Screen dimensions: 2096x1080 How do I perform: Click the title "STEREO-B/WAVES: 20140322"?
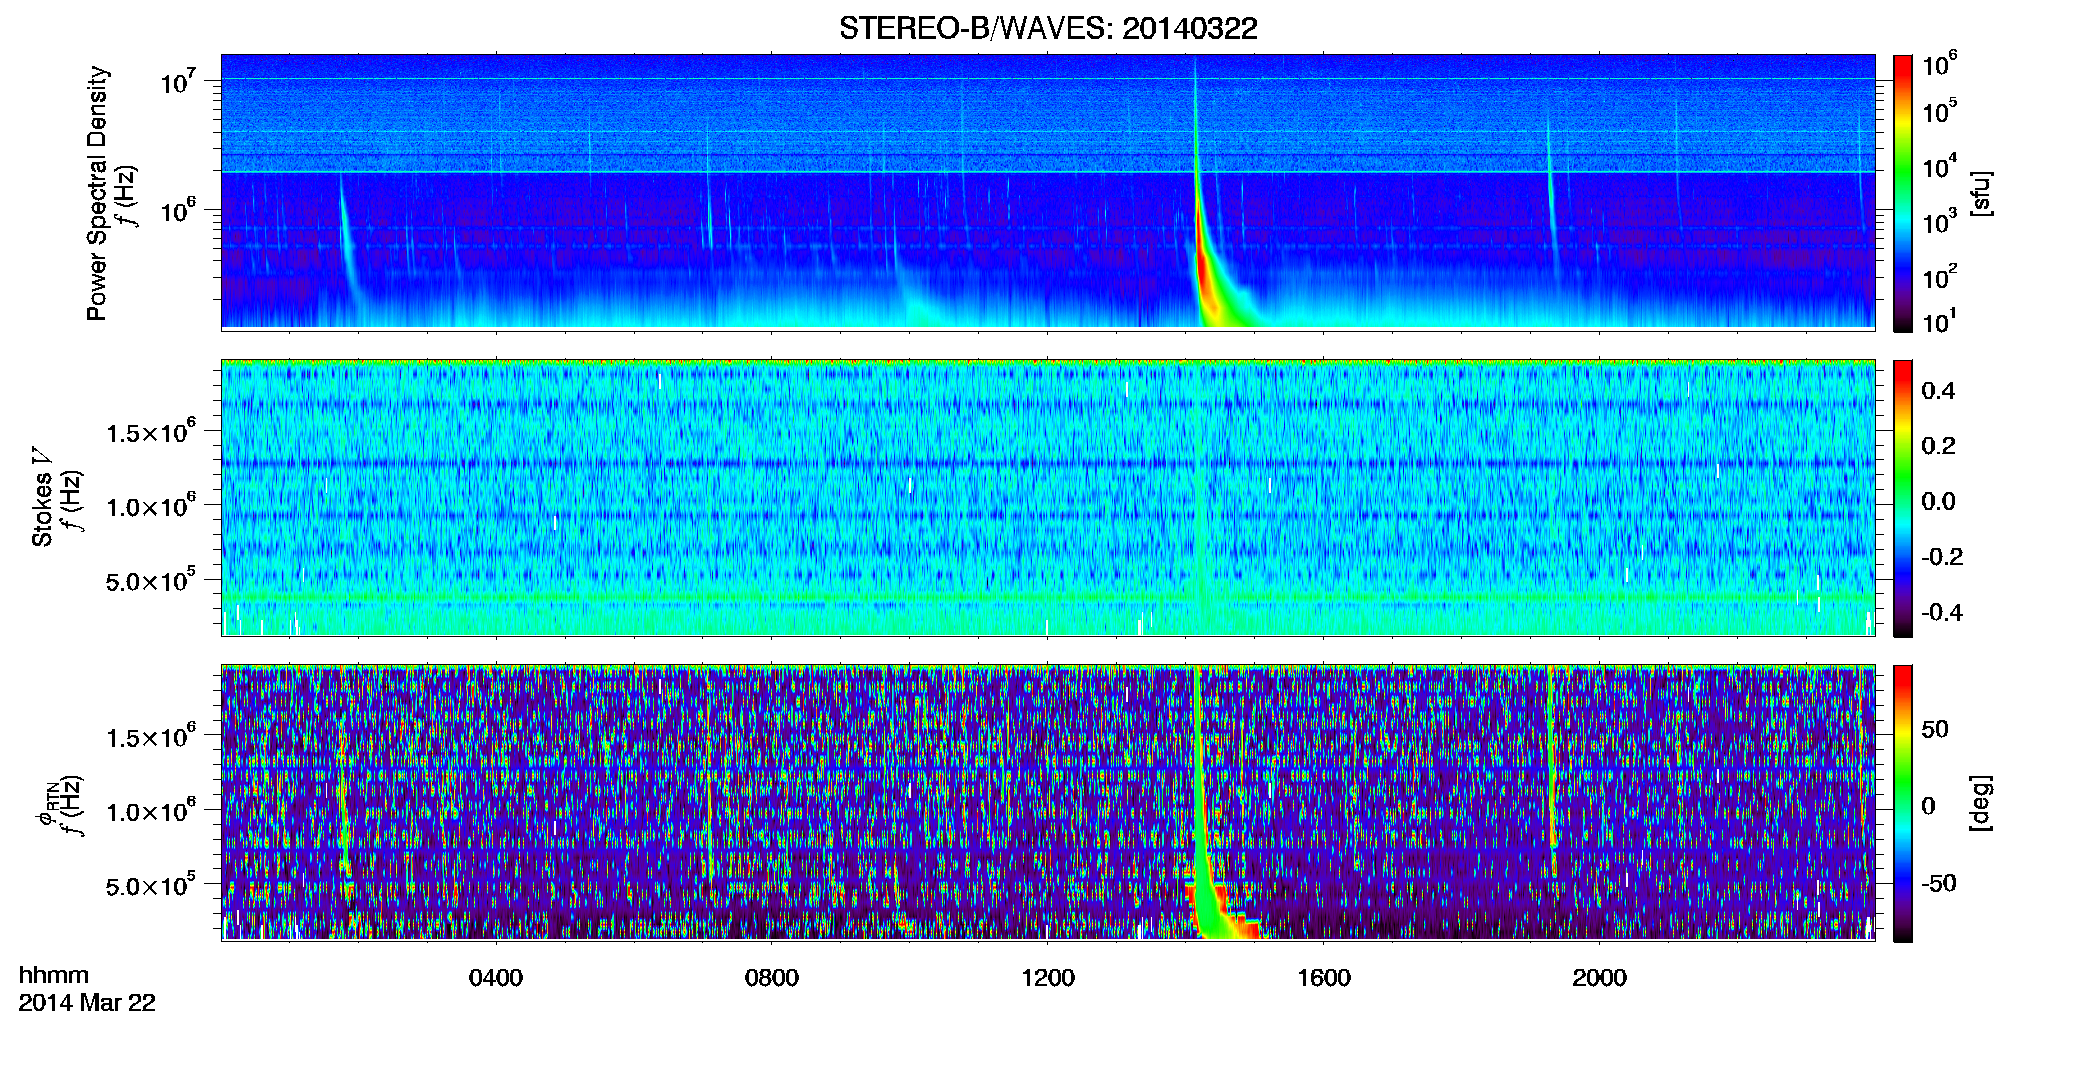click(1048, 28)
